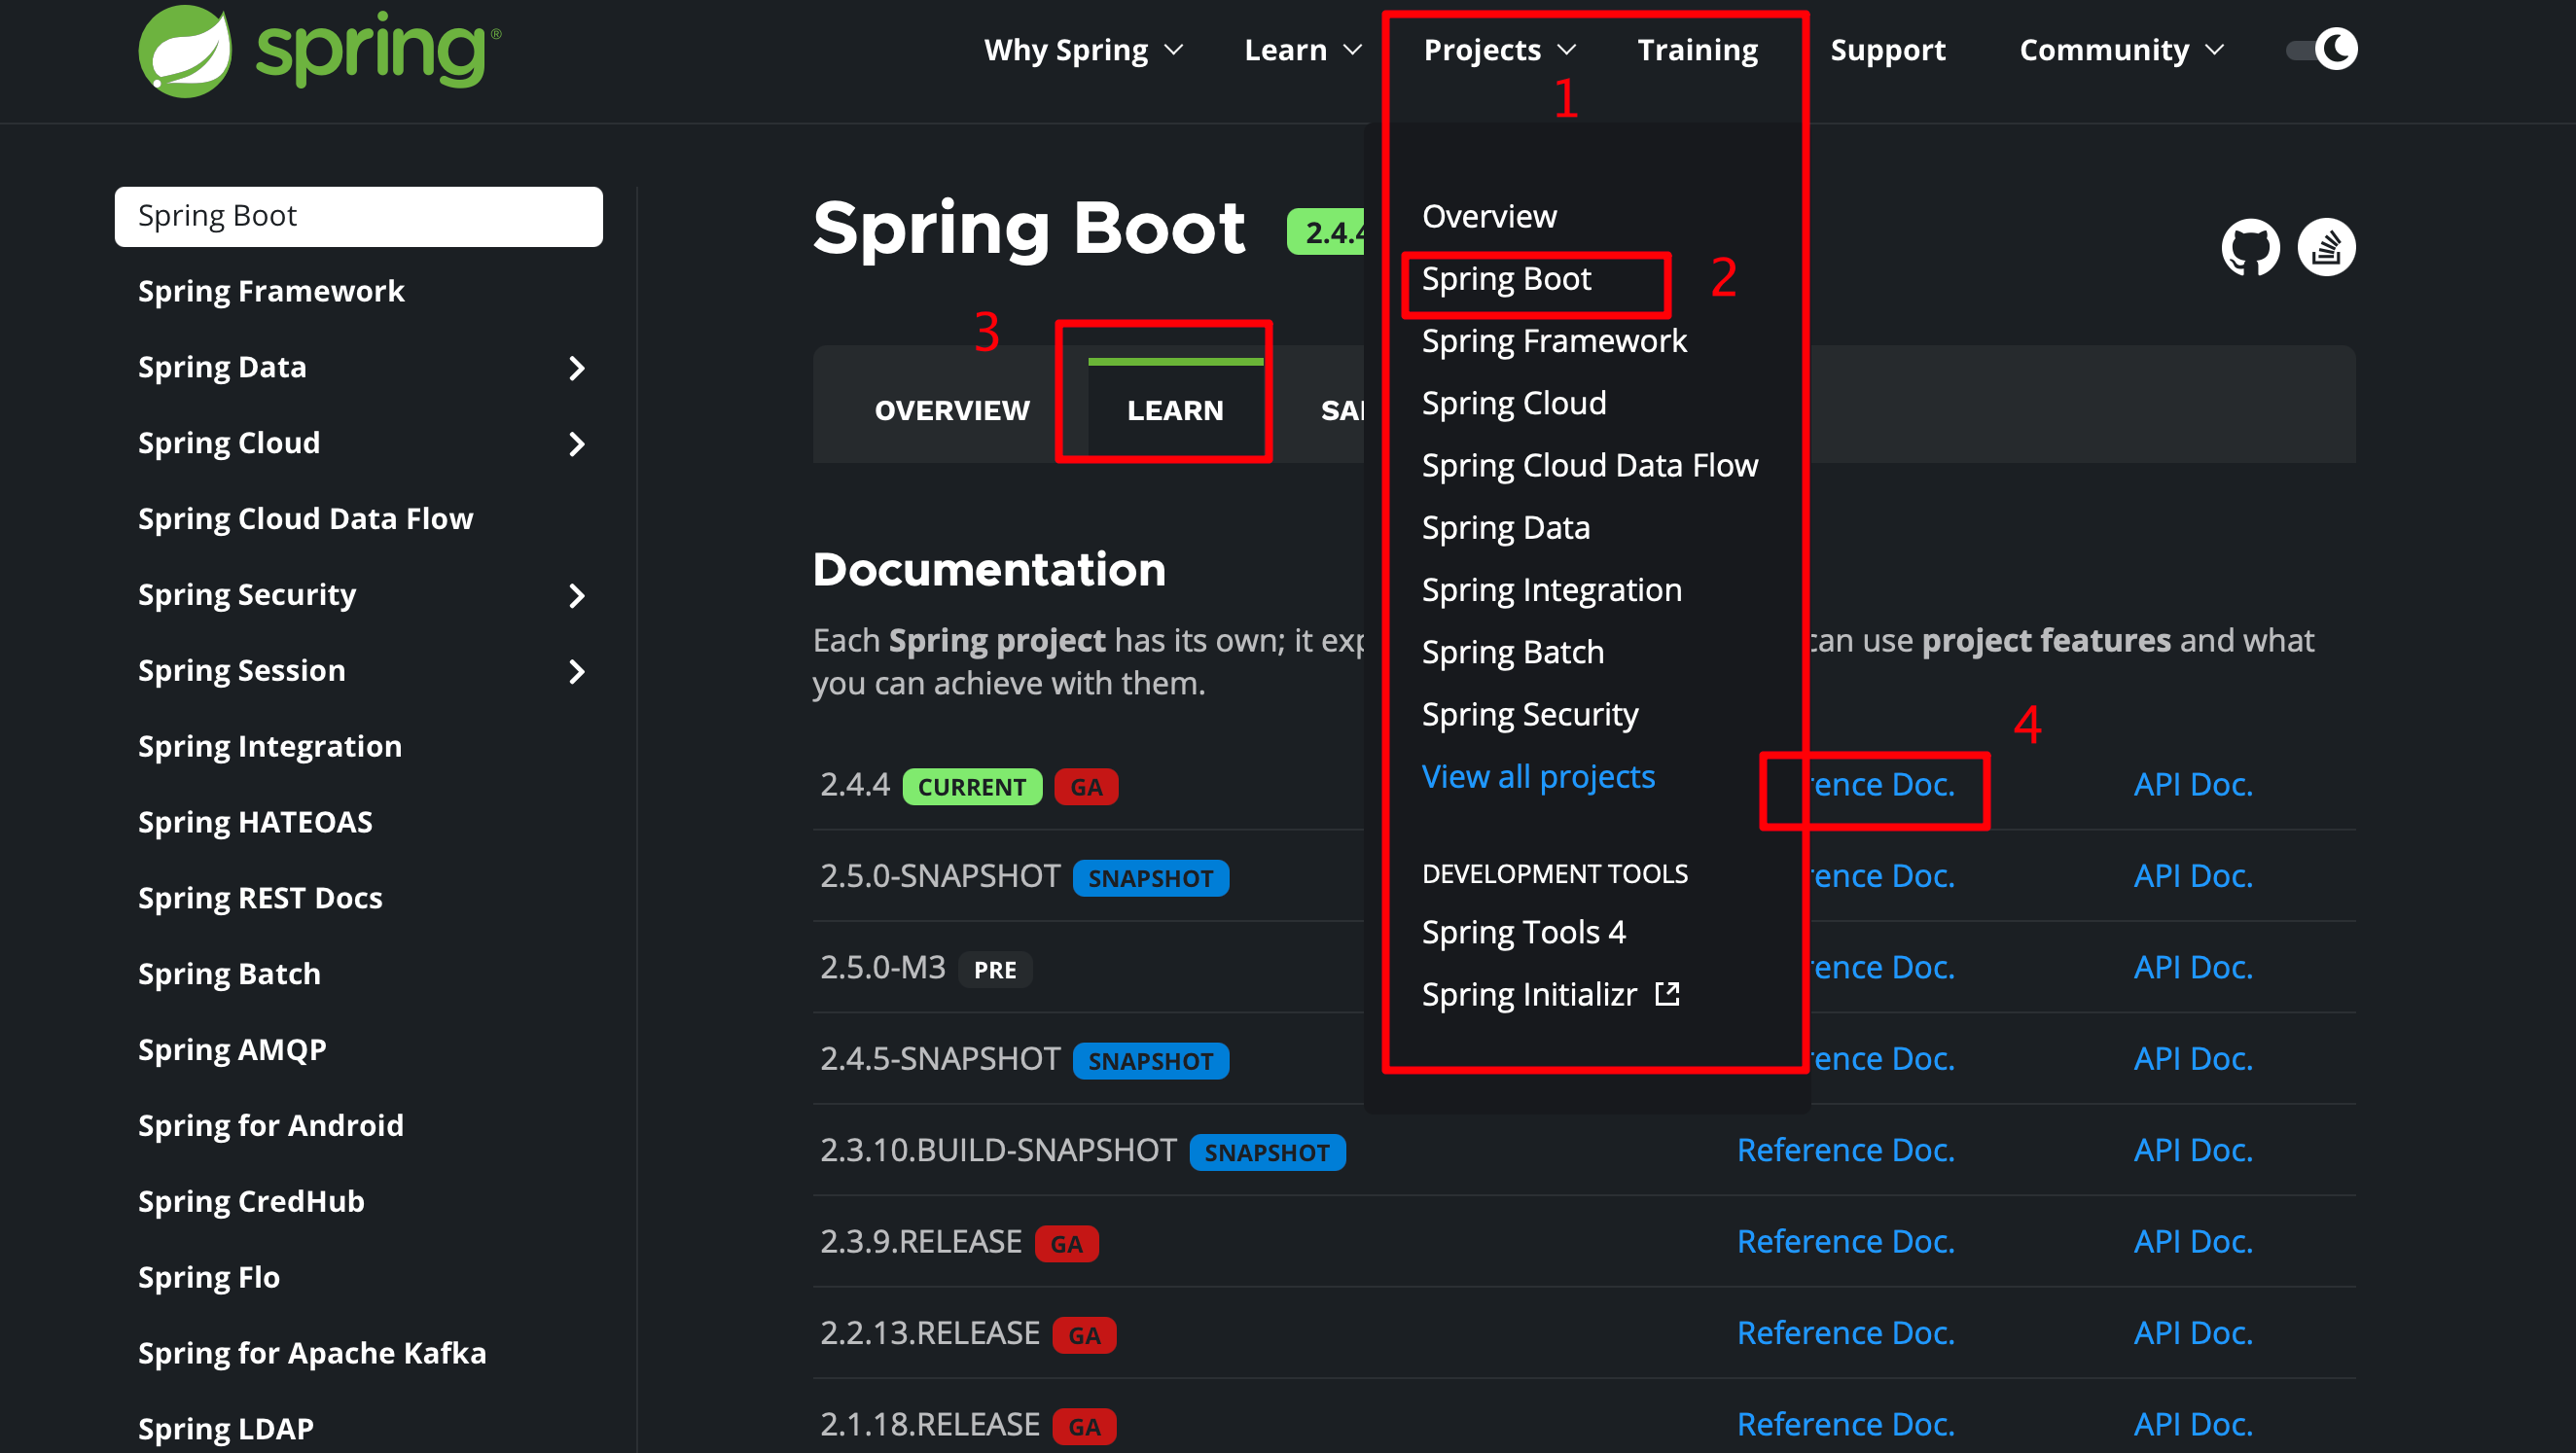Expand the Why Spring dropdown
2576x1453 pixels.
click(1084, 50)
